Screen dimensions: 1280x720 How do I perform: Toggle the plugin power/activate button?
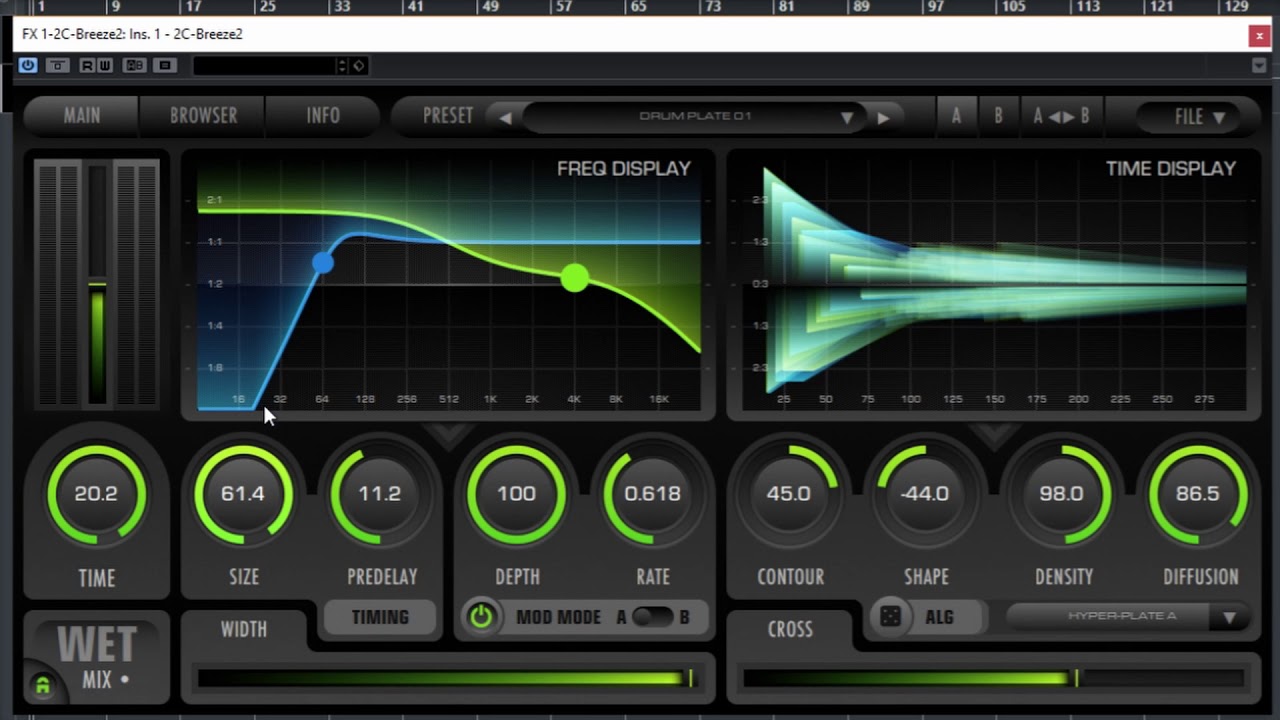click(28, 65)
